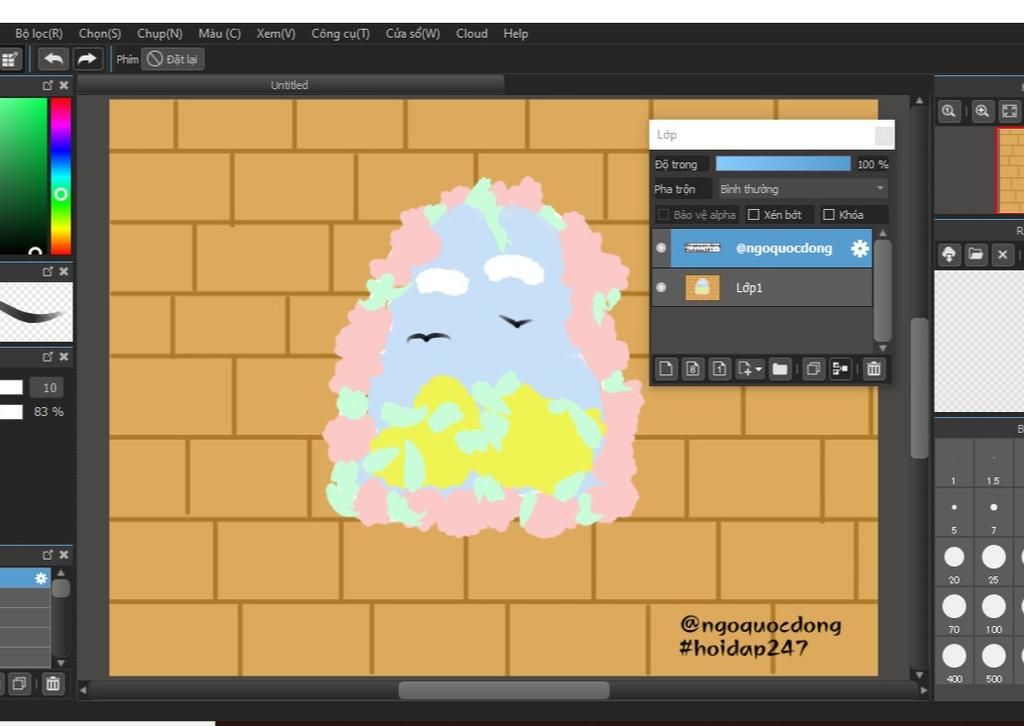This screenshot has width=1024, height=726.
Task: Click the Đặt lại reset button
Action: (172, 59)
